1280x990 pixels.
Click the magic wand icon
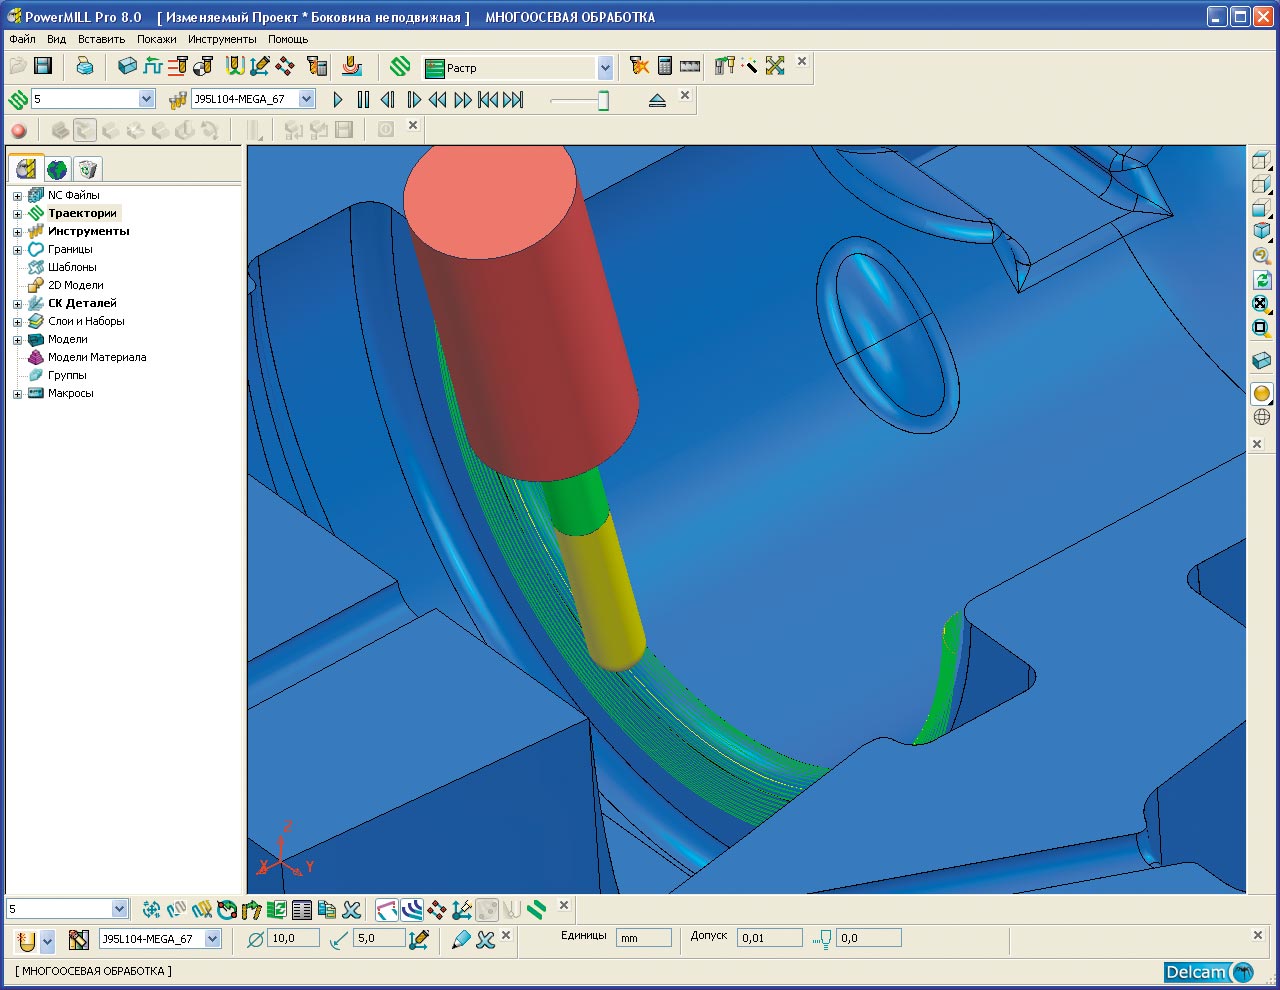pos(750,66)
